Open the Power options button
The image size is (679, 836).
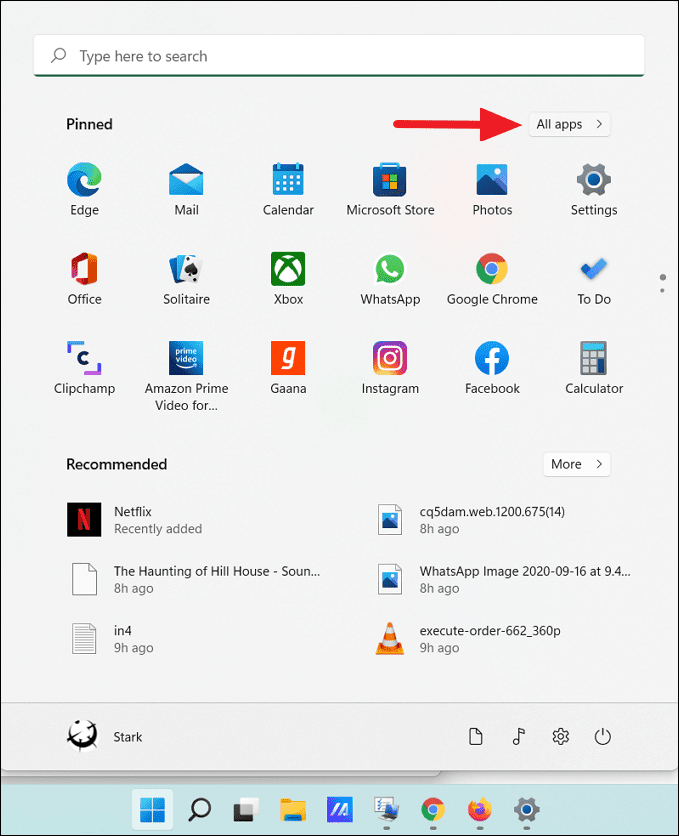click(x=602, y=737)
